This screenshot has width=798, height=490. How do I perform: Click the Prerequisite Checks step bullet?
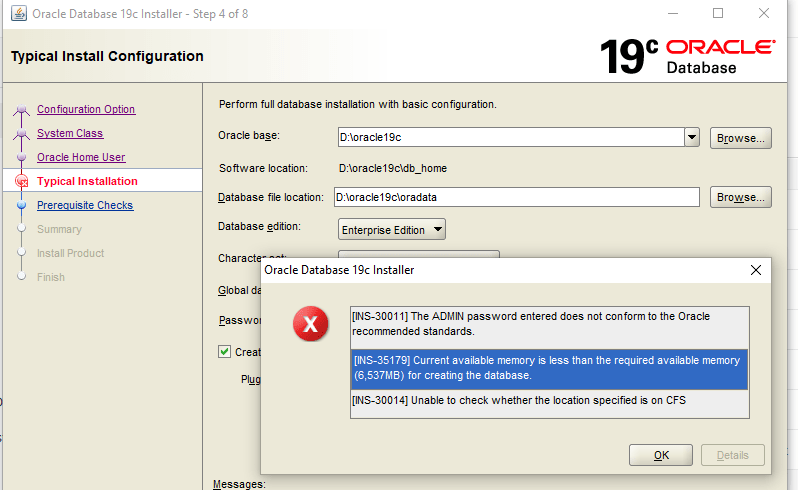22,206
